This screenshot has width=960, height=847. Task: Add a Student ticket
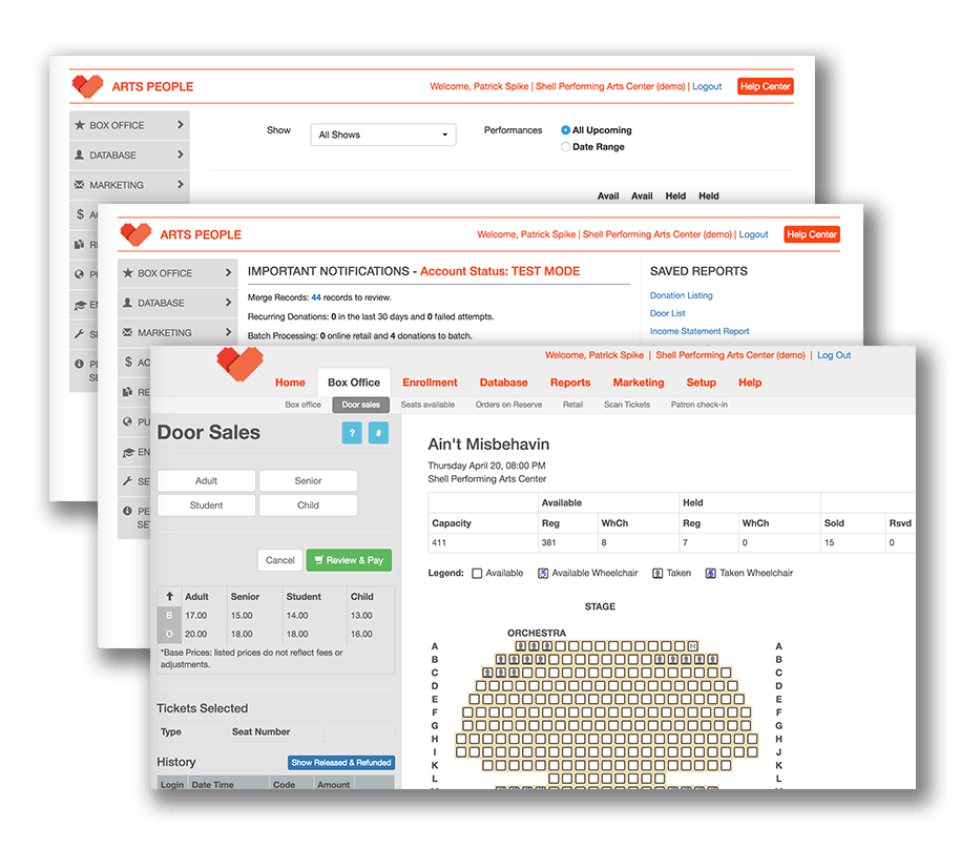pos(206,505)
